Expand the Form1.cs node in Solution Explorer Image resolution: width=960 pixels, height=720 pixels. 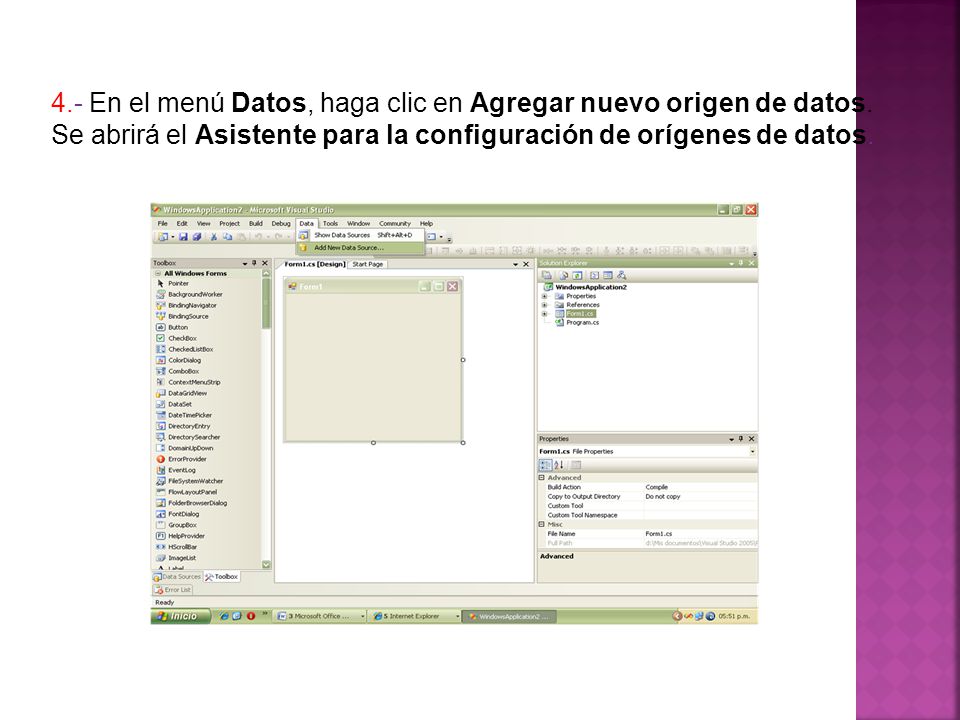(x=544, y=314)
